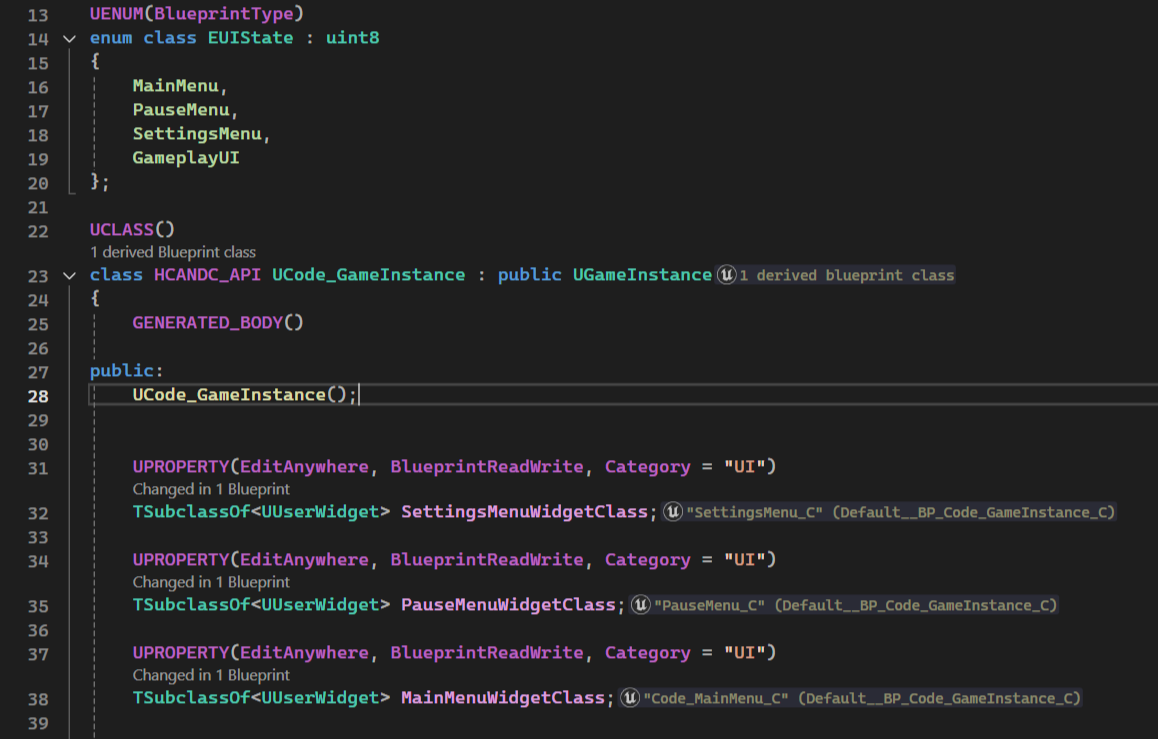Click the "PauseMenu_C" inline value hint
The width and height of the screenshot is (1158, 739).
pos(710,605)
